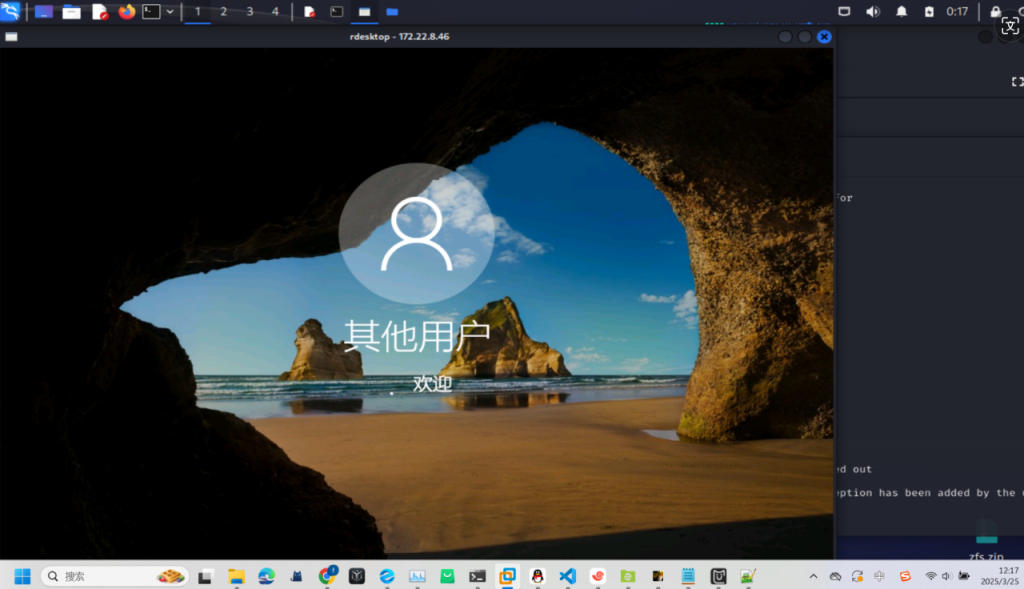
Task: Open Visual Studio Code from the taskbar
Action: click(567, 576)
